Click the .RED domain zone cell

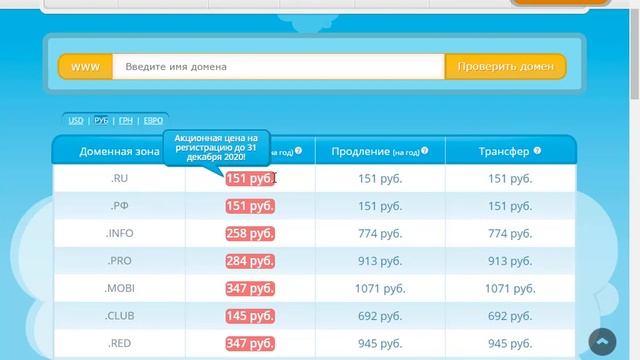(119, 343)
